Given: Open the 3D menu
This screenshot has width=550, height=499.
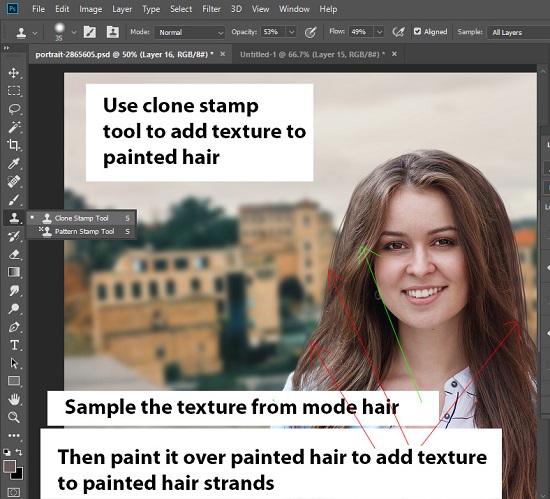Looking at the screenshot, I should click(x=236, y=9).
